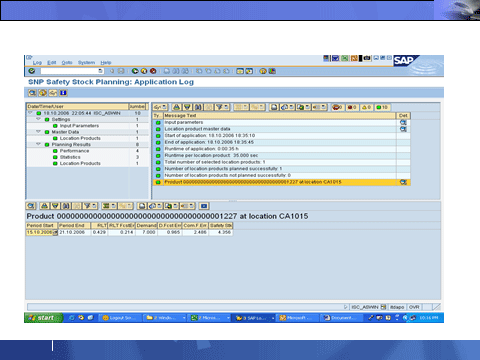The image size is (480, 360).
Task: Collapse the Planning Results tree node
Action: pos(38,144)
